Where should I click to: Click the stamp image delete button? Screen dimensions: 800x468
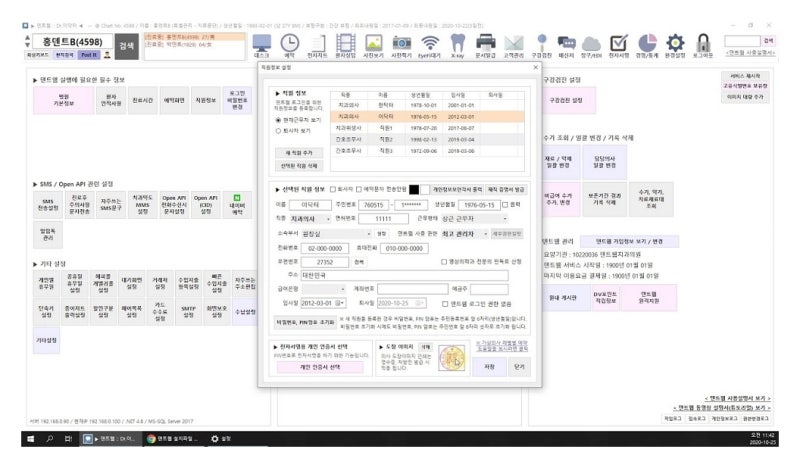click(426, 347)
